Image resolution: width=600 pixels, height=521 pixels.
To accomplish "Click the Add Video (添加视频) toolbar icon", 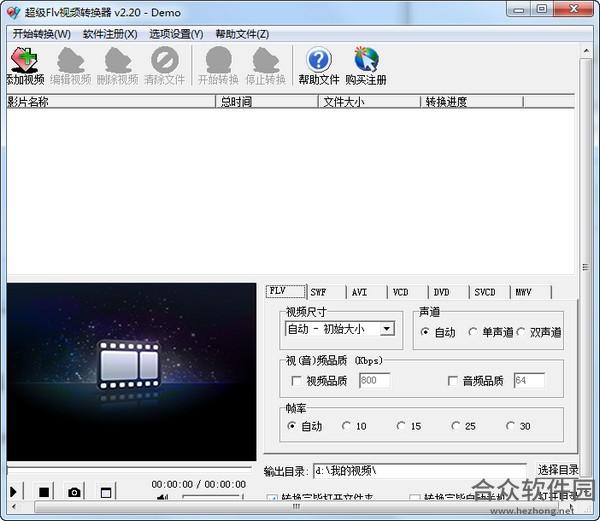I will click(25, 65).
